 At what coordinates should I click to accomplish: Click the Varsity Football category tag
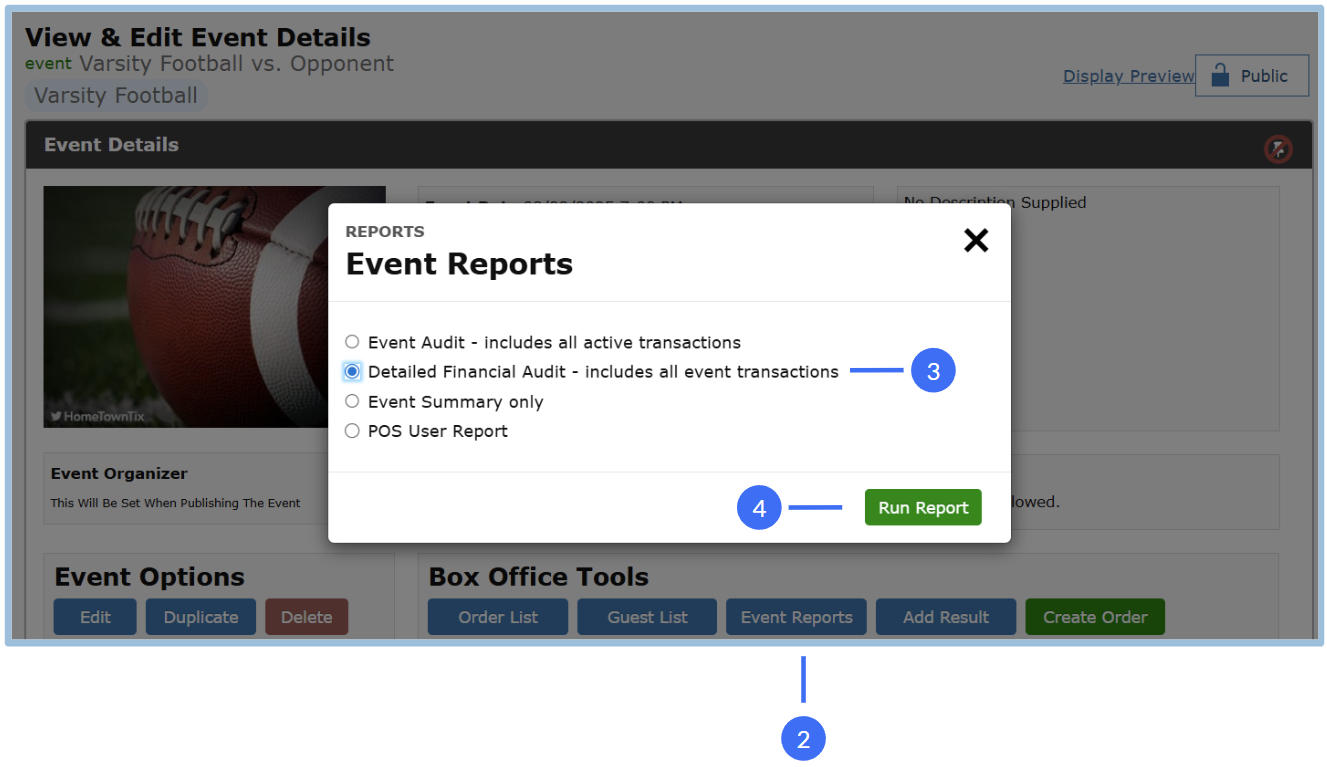116,96
